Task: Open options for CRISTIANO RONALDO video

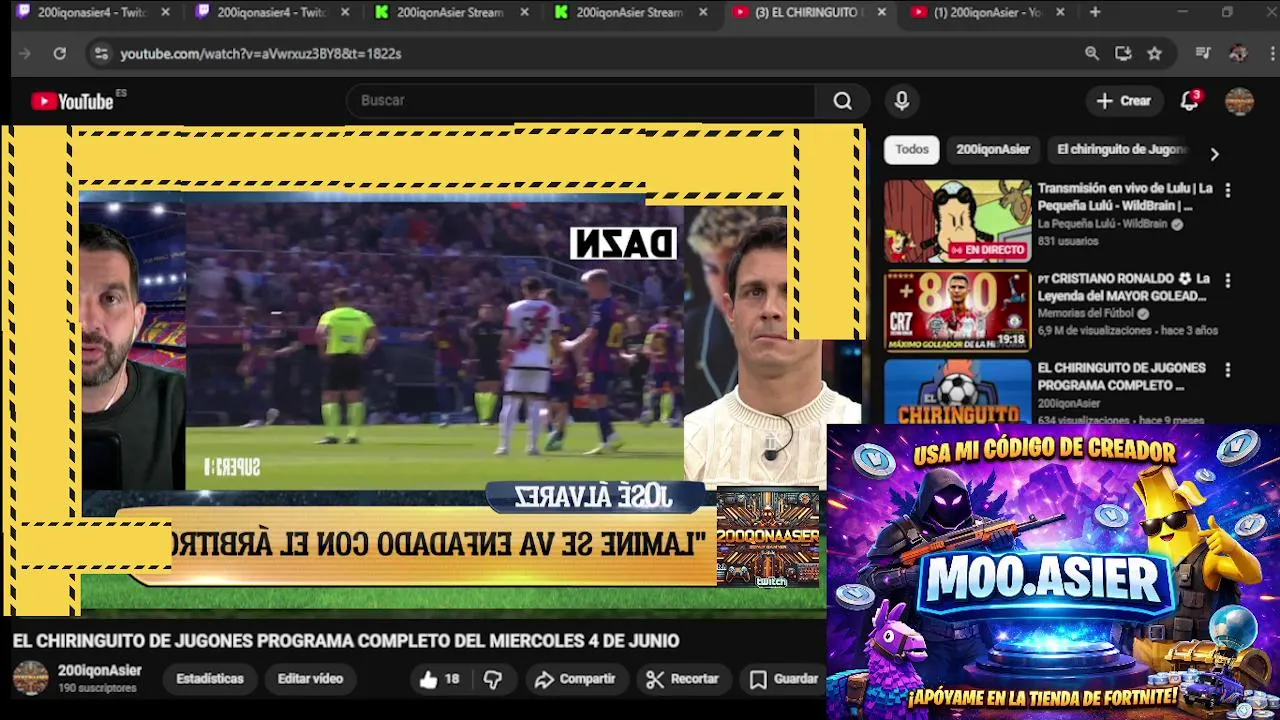Action: pos(1228,281)
